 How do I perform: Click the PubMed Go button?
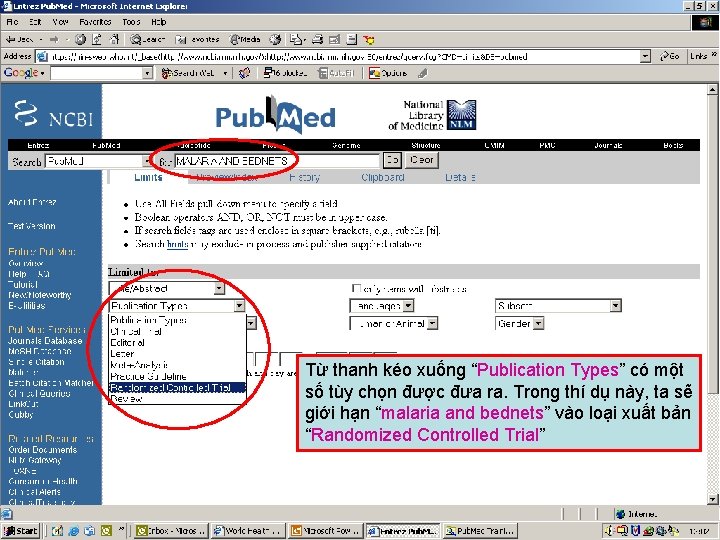pos(392,160)
